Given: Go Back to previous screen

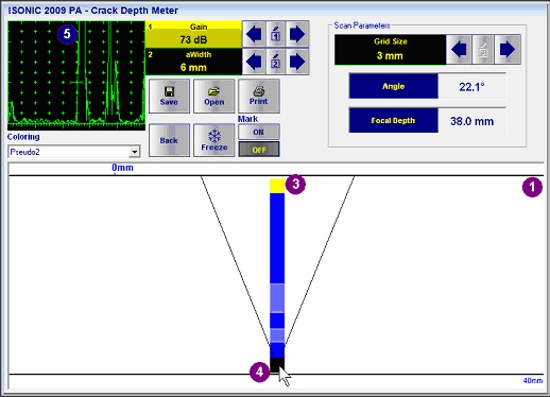Looking at the screenshot, I should [169, 140].
